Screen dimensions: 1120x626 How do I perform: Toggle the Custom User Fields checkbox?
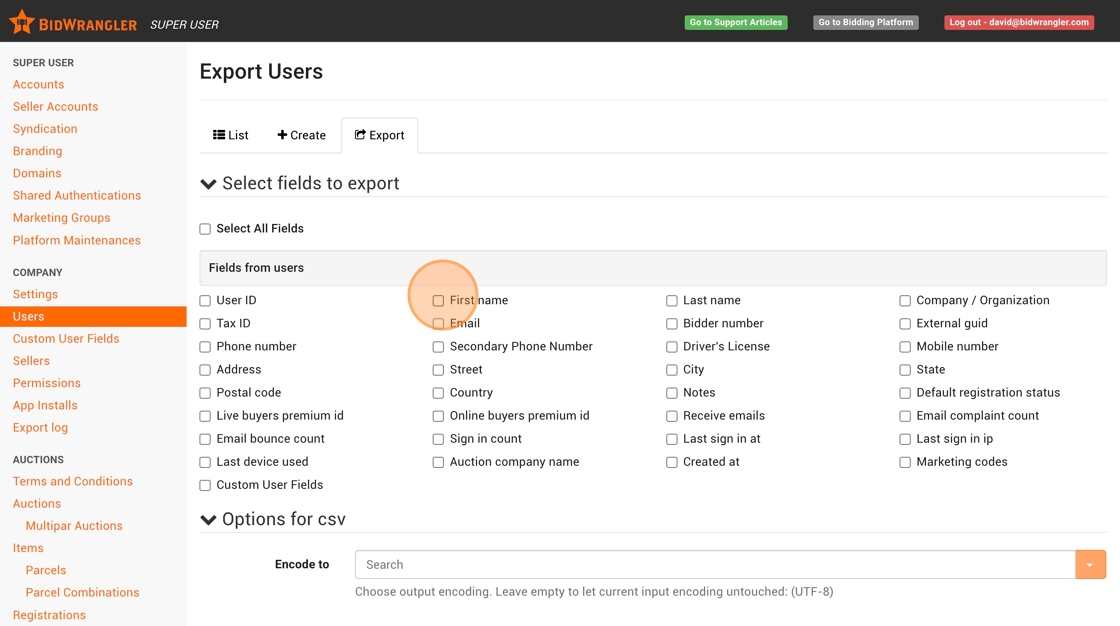click(x=205, y=486)
